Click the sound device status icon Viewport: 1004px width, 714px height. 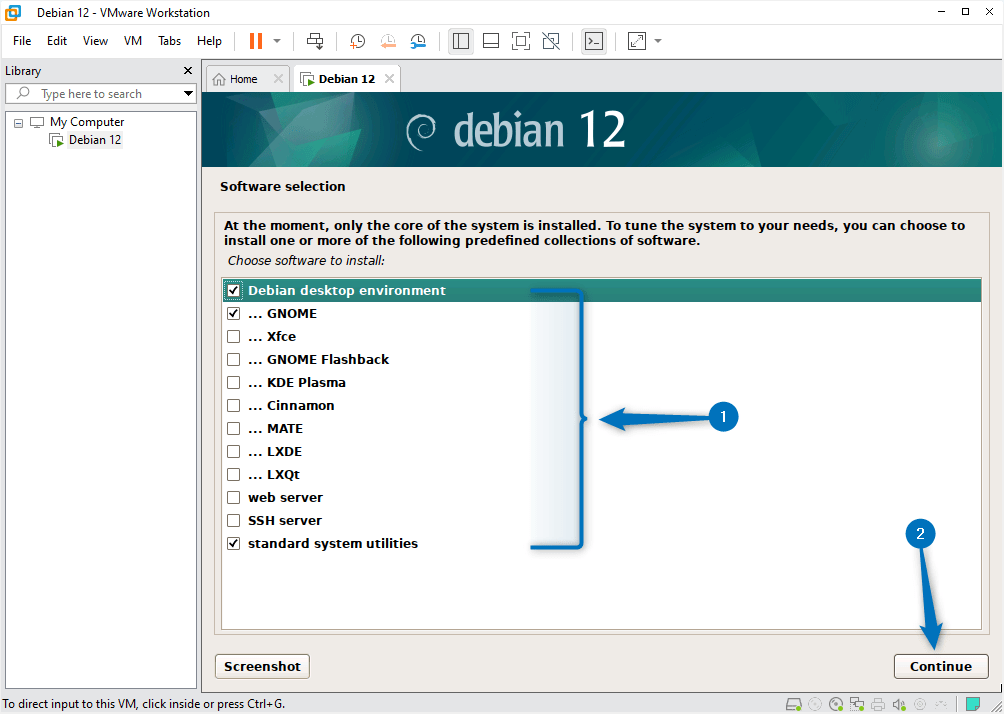point(898,704)
